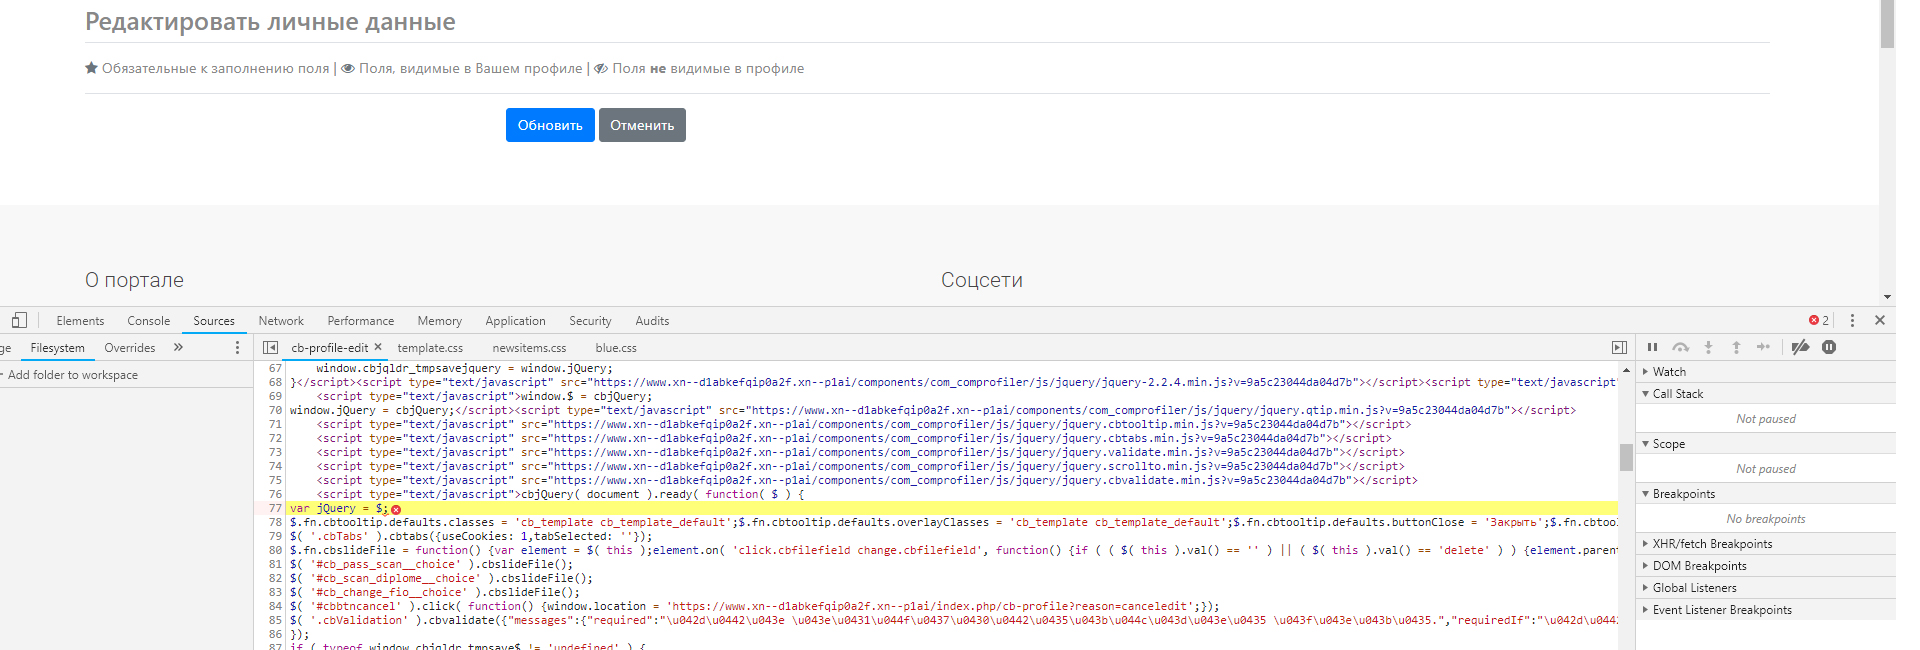Select the cb-profile-edit file tab

330,347
